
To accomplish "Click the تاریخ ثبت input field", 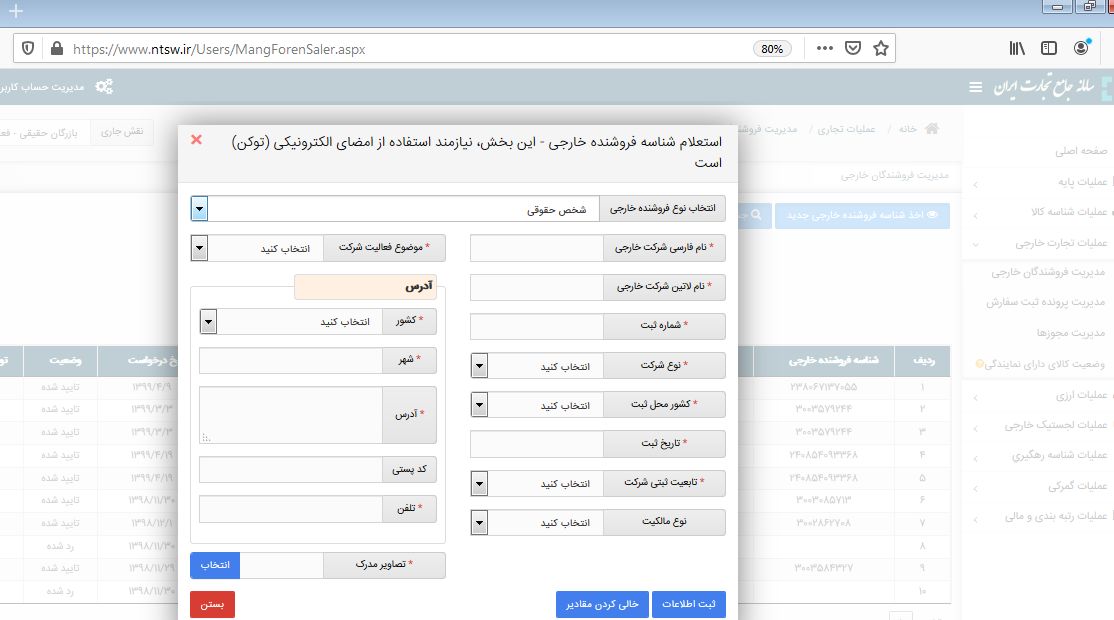I will click(x=537, y=444).
